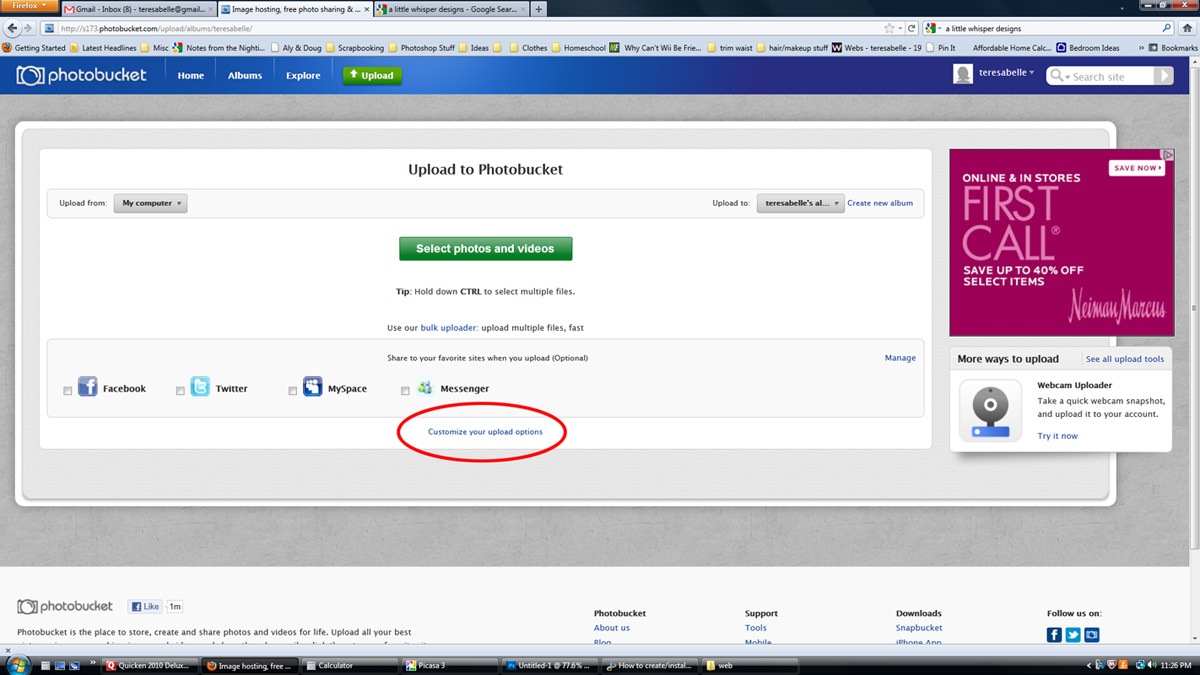Click Neiman Marcus First Call advertisement

(x=1061, y=243)
